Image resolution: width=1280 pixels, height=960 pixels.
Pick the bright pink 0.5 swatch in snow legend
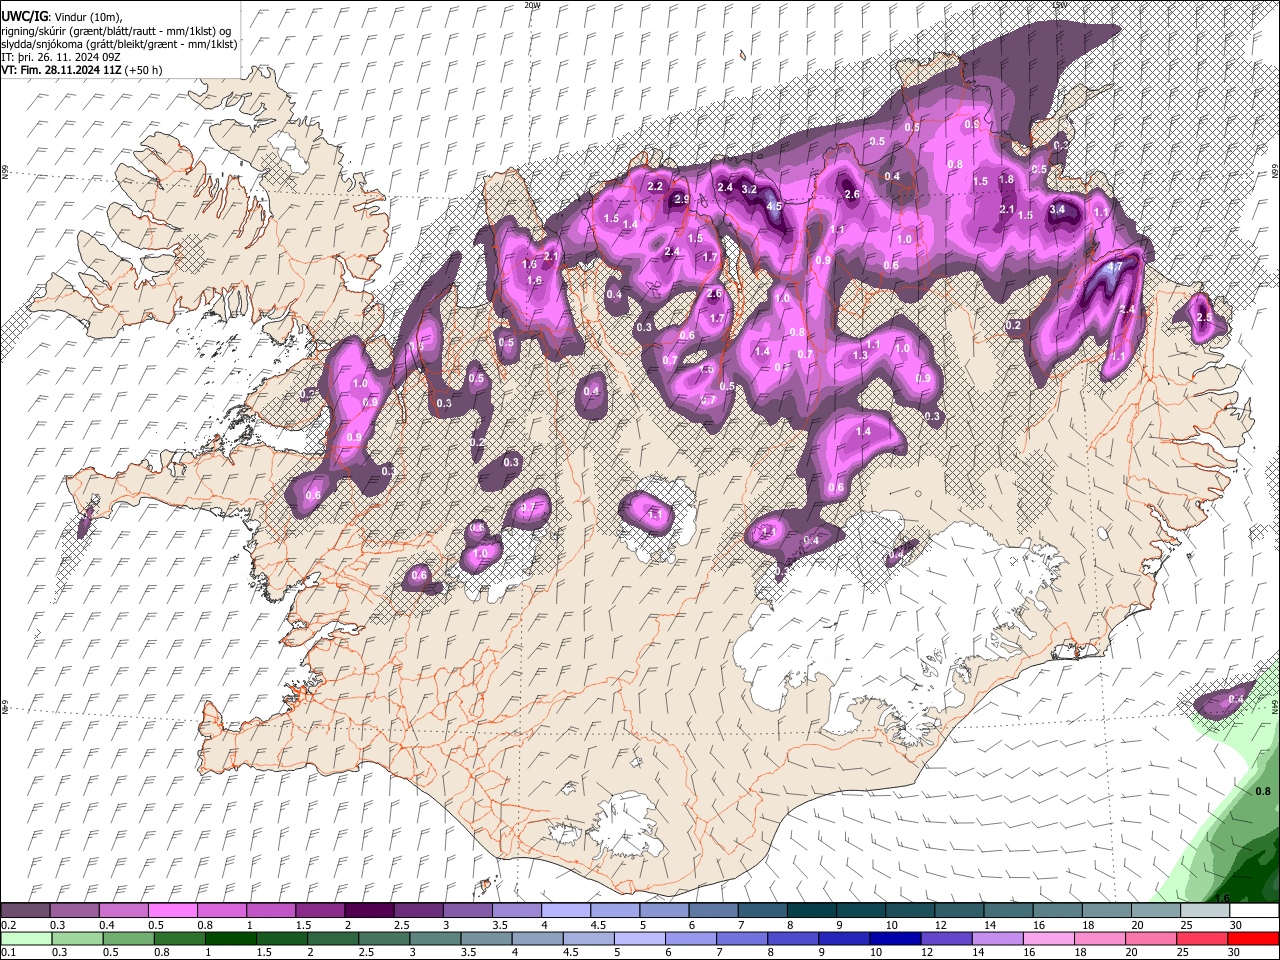tap(172, 911)
